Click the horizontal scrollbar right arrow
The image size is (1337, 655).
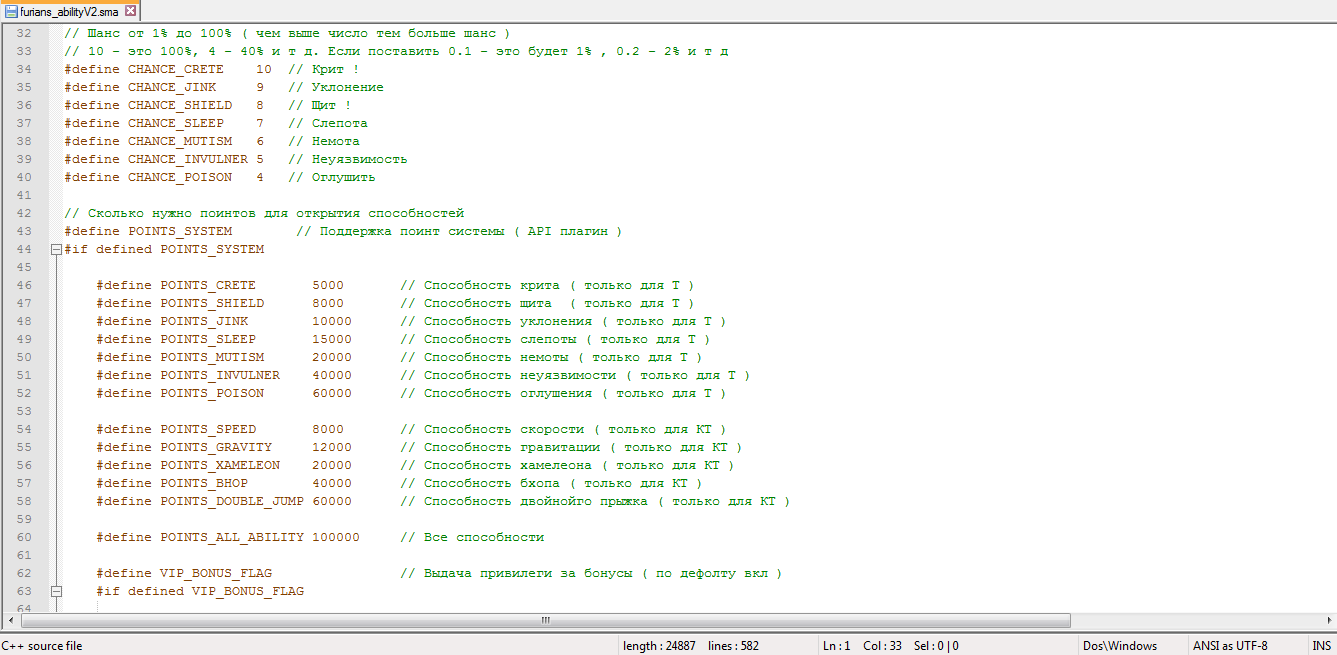(1326, 620)
